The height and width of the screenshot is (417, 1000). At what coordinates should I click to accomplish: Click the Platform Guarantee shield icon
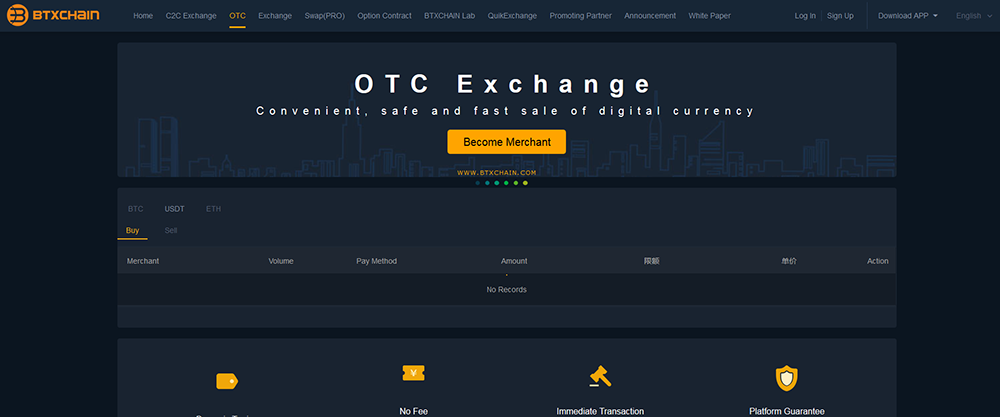pos(787,377)
